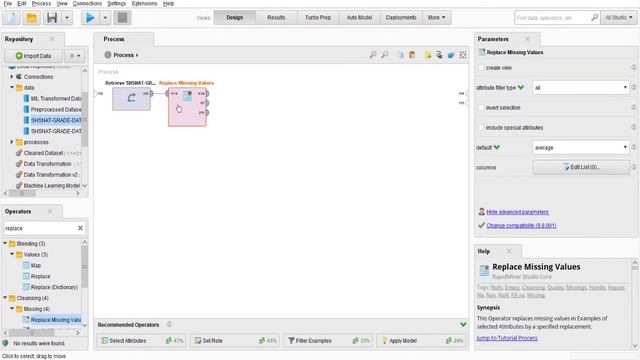This screenshot has width=640, height=360.
Task: Click the info icon beside default parameter
Action: [633, 147]
